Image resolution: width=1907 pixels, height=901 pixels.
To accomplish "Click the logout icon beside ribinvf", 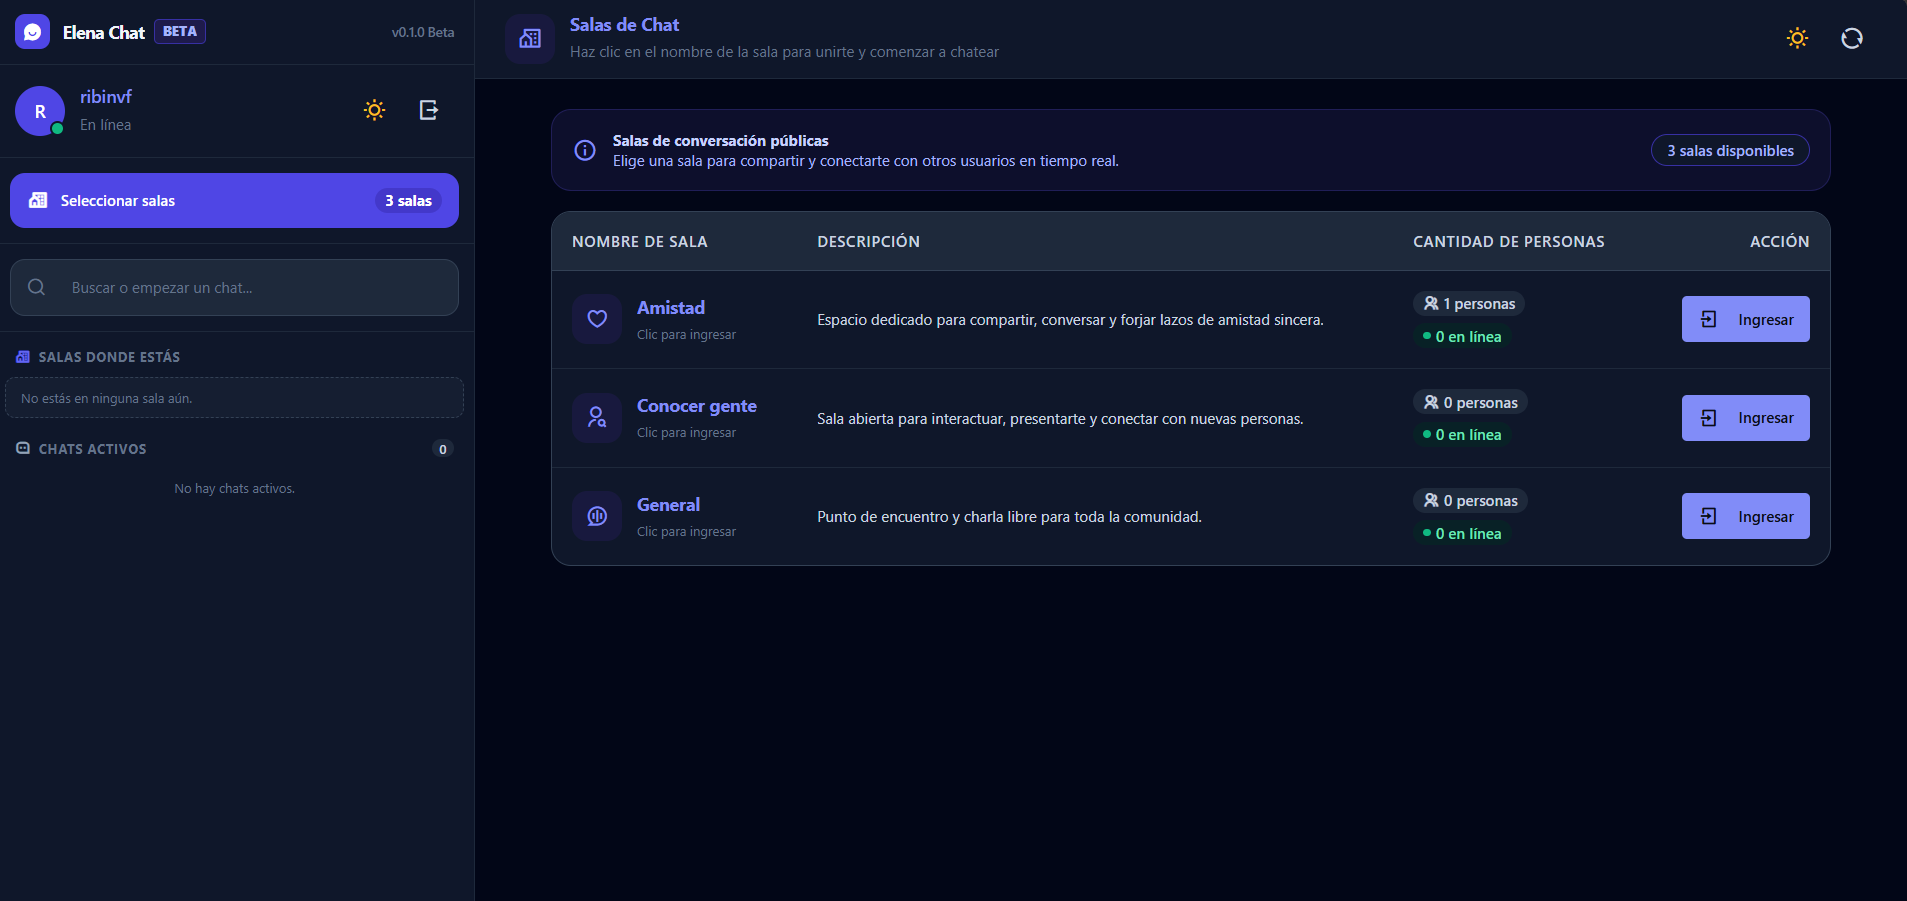I will 429,110.
